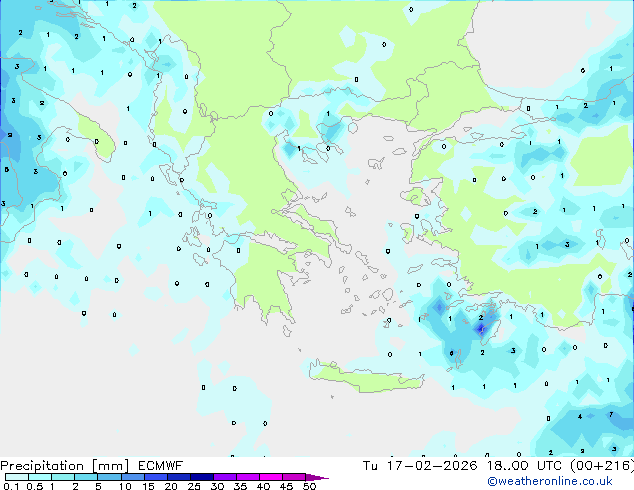Select the 45–50 mm legend color swatch

click(294, 477)
